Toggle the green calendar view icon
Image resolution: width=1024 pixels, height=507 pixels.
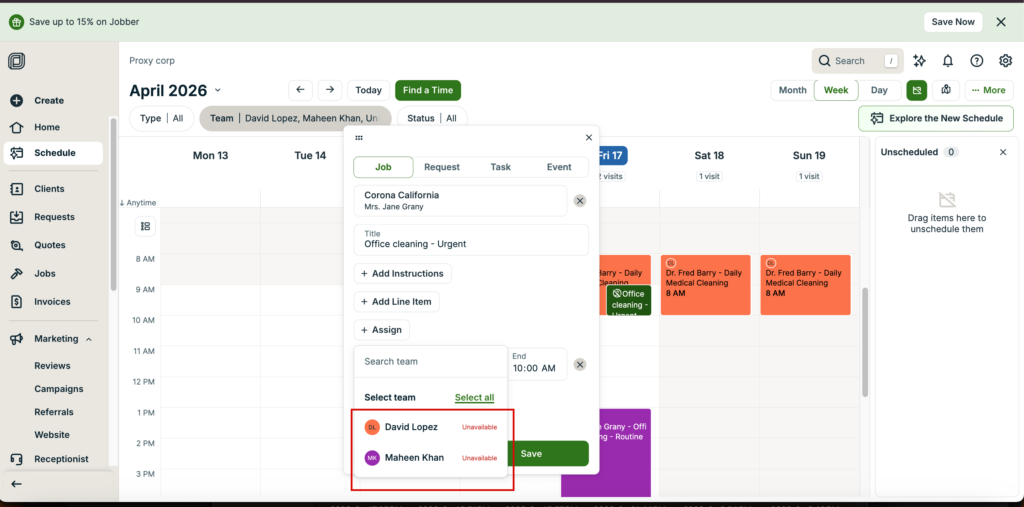pos(916,90)
